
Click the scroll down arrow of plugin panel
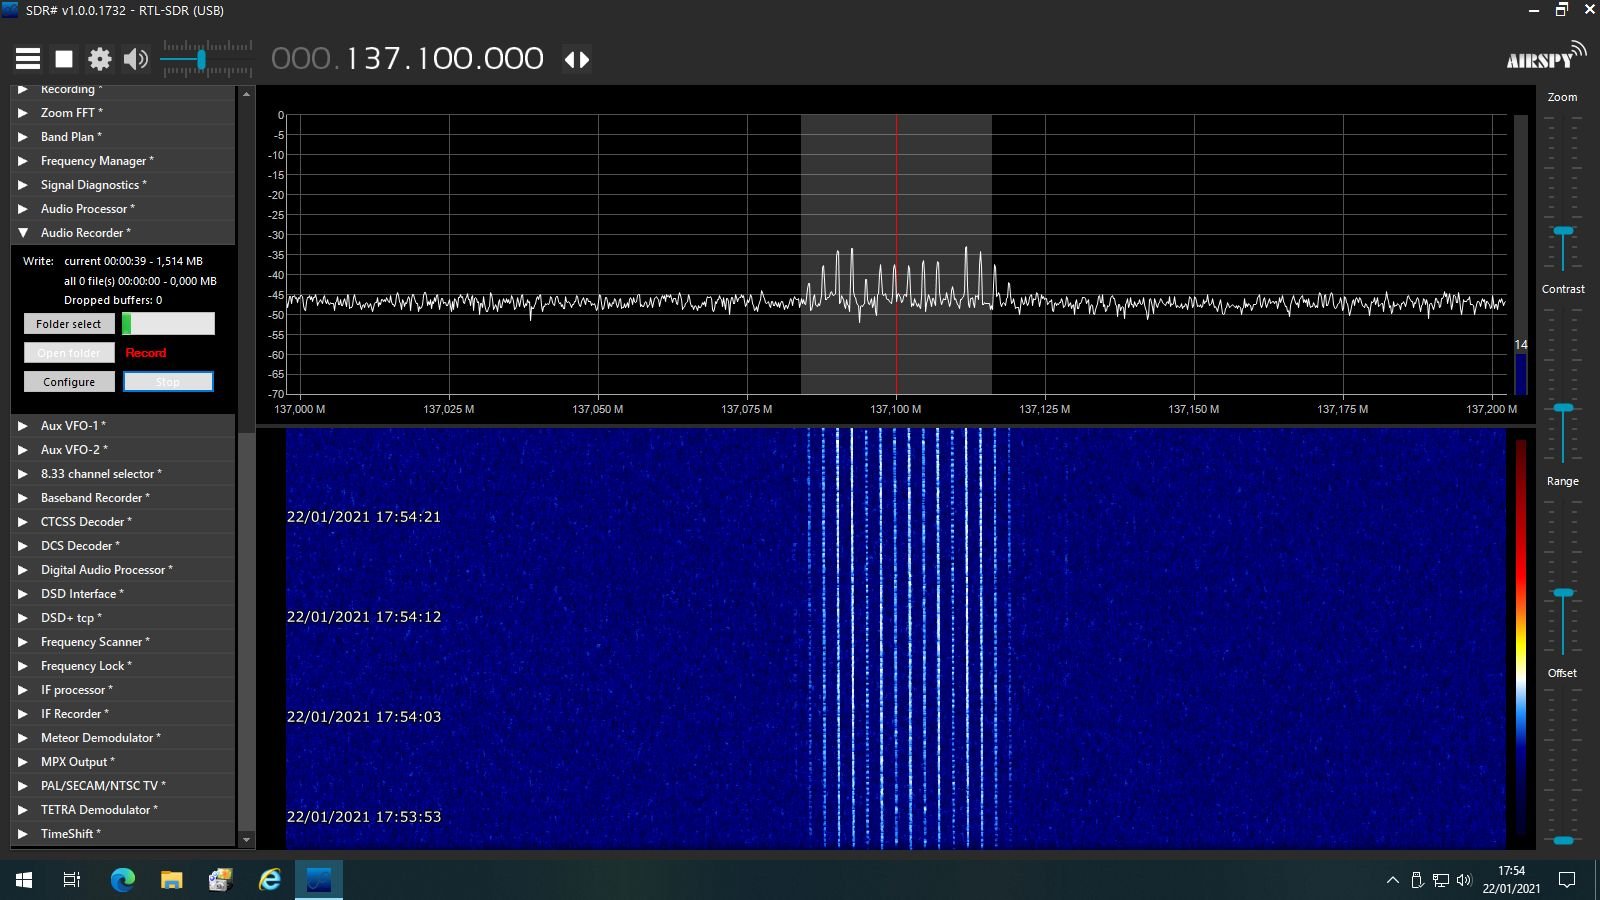tap(246, 840)
